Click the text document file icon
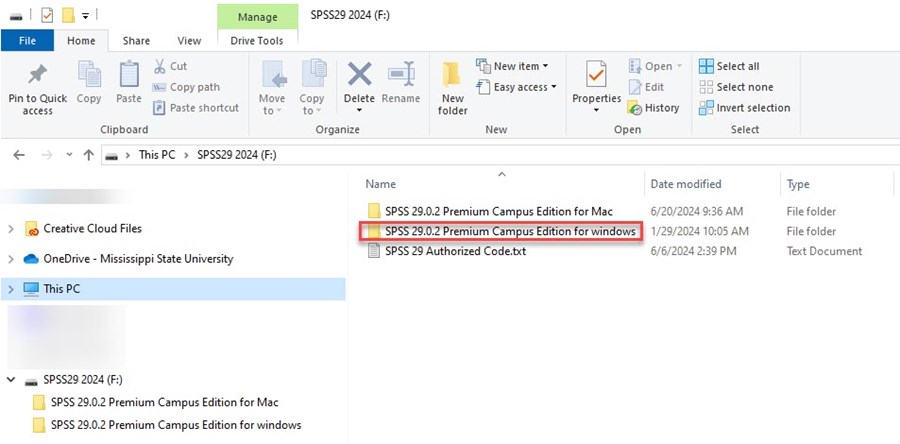 click(374, 251)
